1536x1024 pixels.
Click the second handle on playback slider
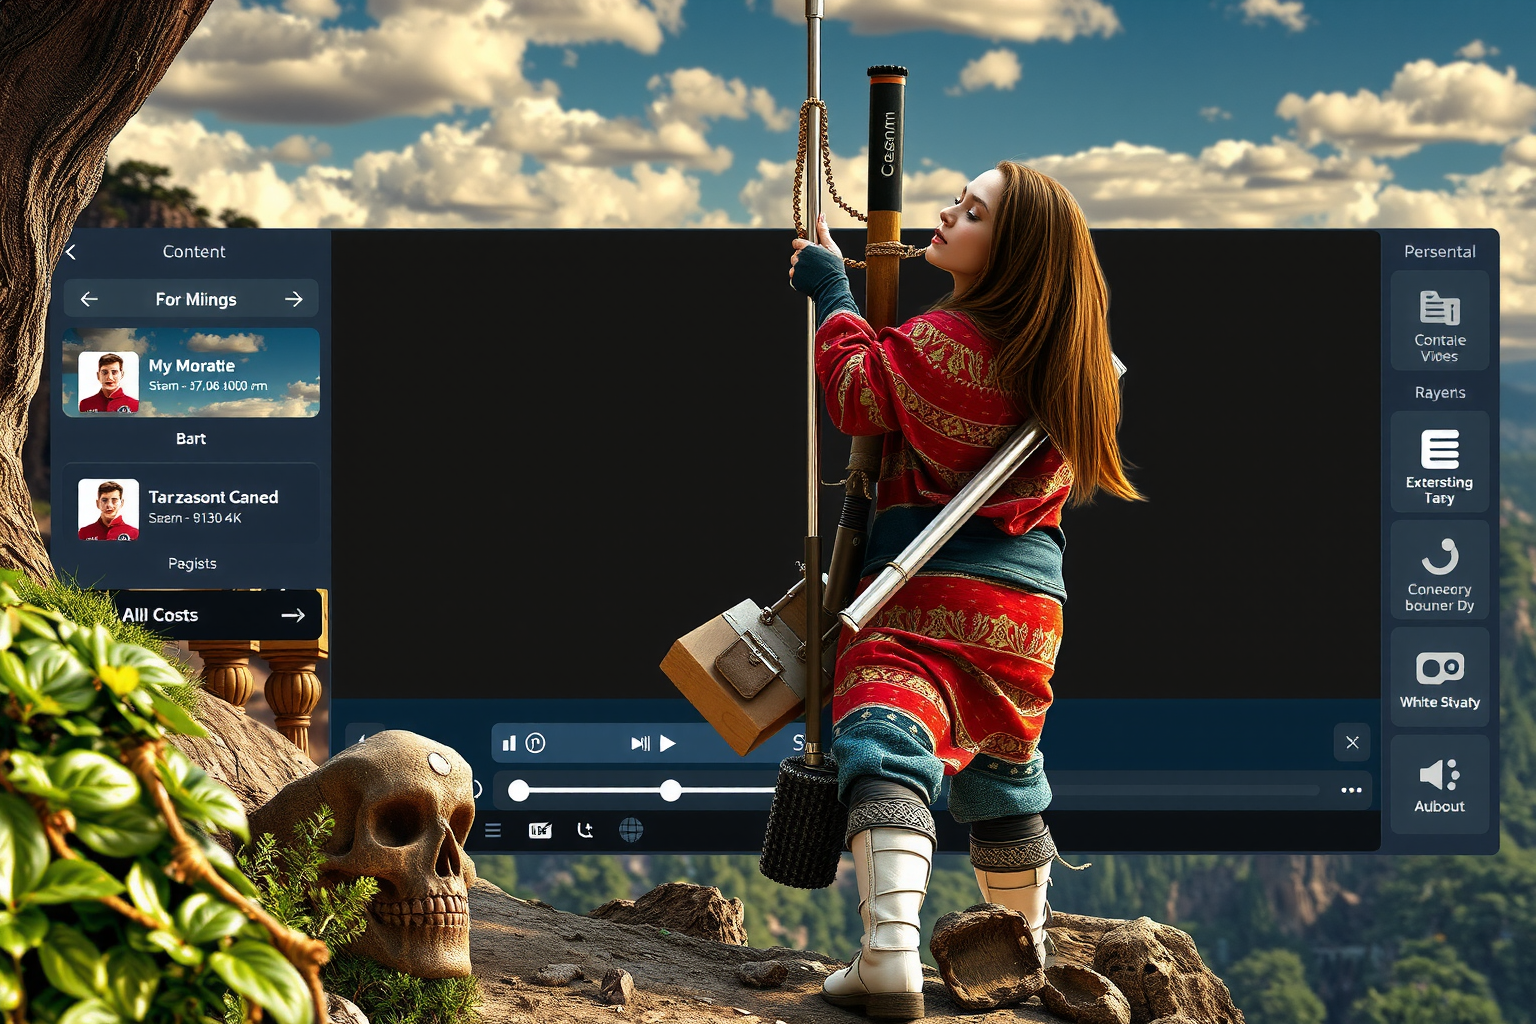coord(671,791)
